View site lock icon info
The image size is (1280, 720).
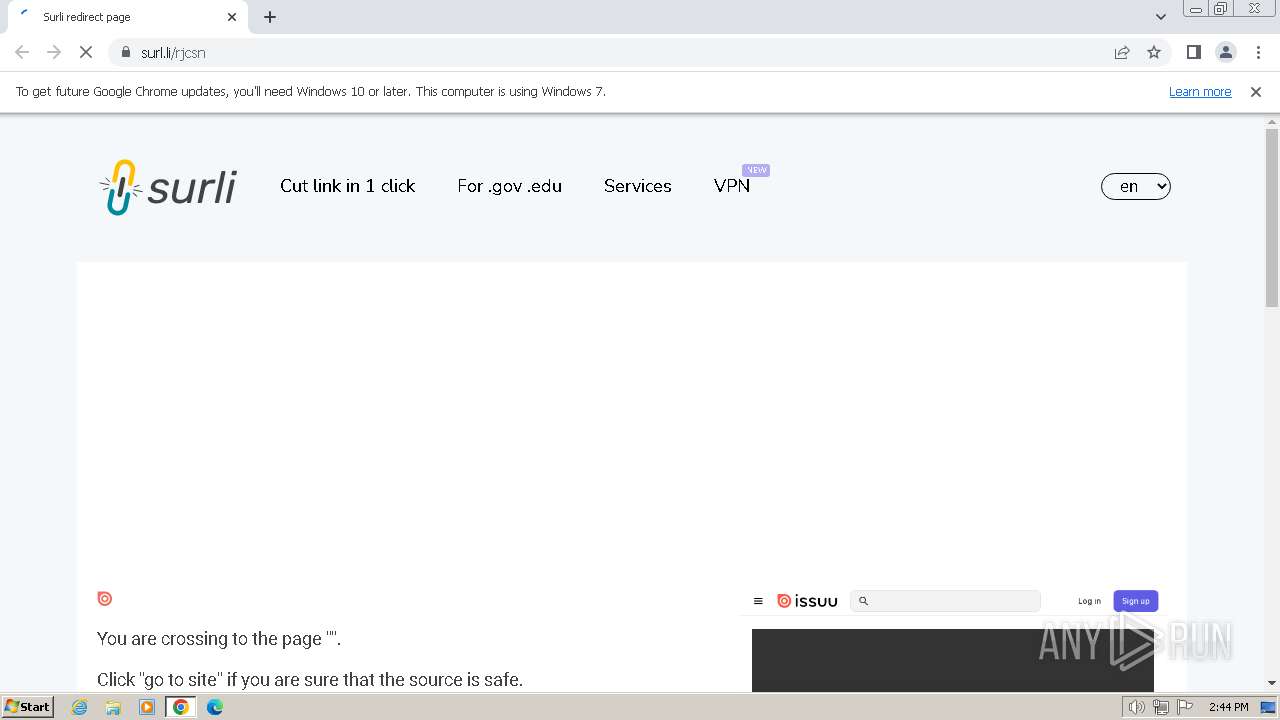tap(125, 52)
